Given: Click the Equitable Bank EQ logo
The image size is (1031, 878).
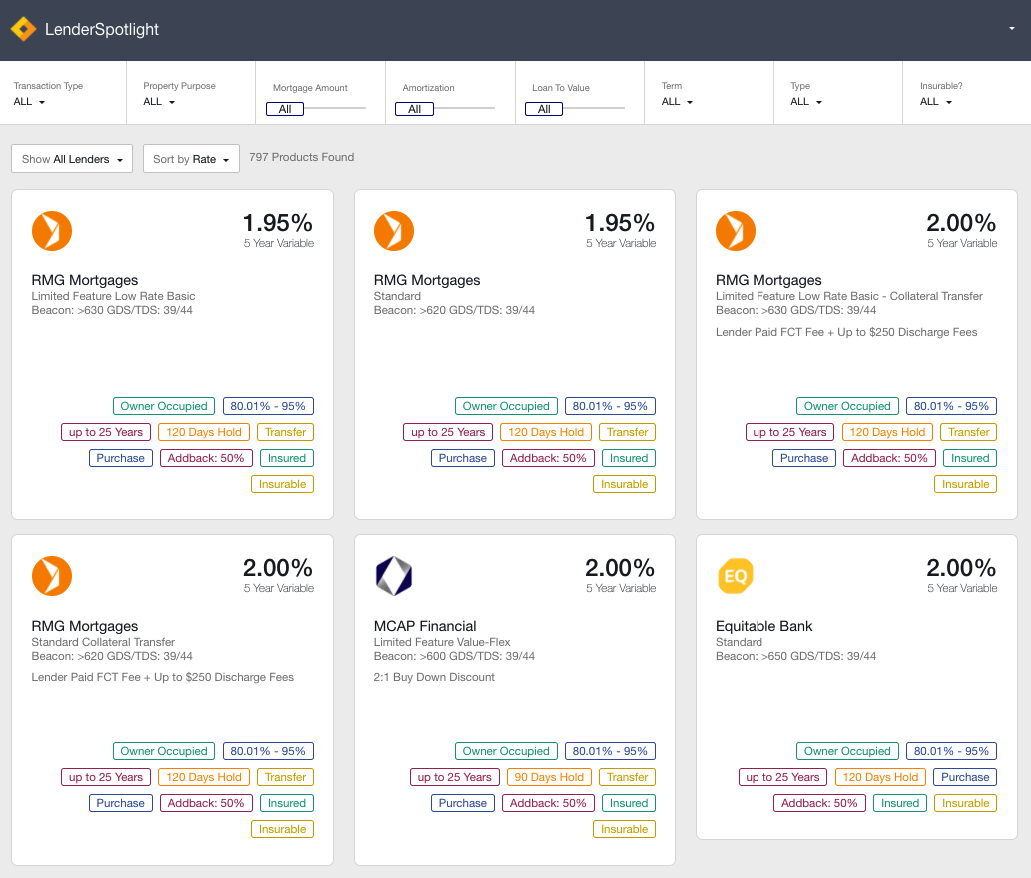Looking at the screenshot, I should pos(735,576).
